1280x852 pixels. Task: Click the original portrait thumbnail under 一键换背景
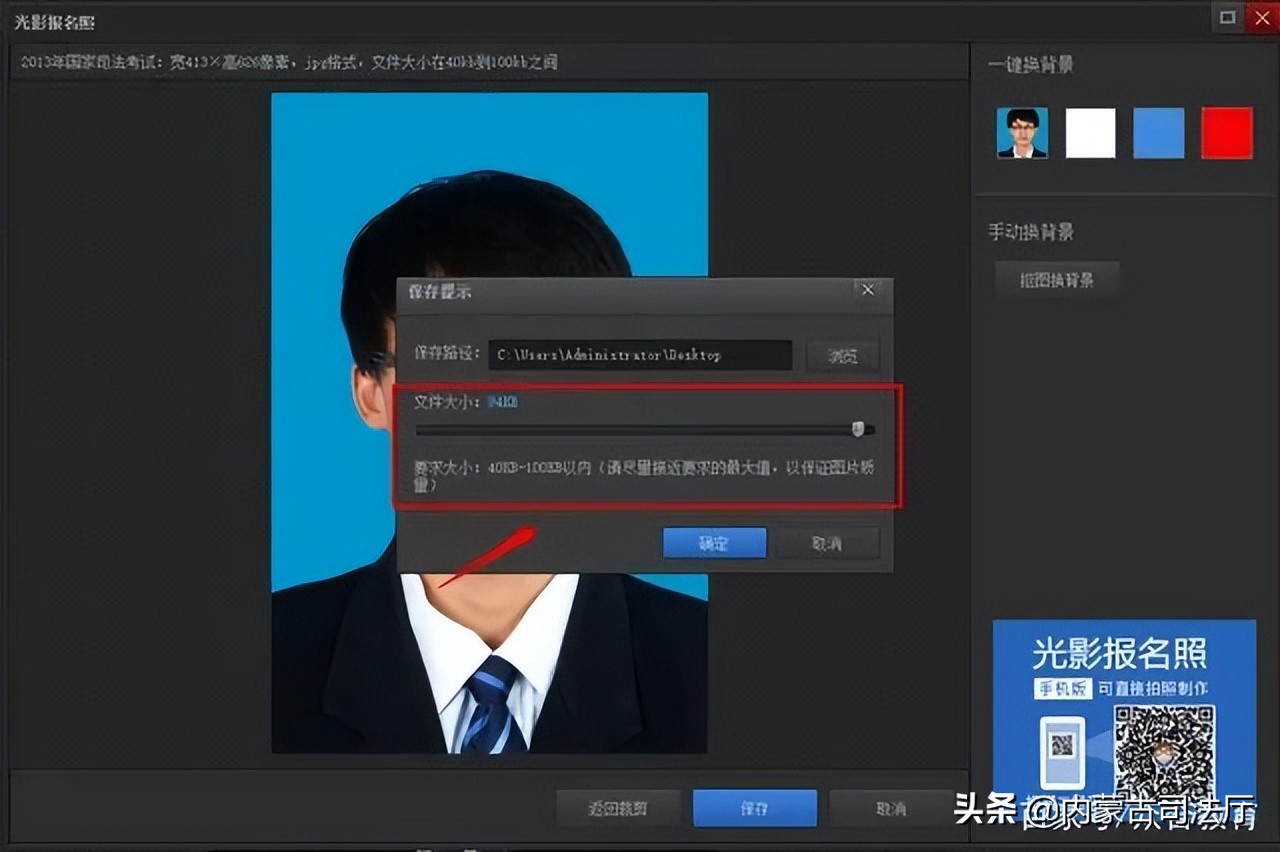coord(1022,131)
